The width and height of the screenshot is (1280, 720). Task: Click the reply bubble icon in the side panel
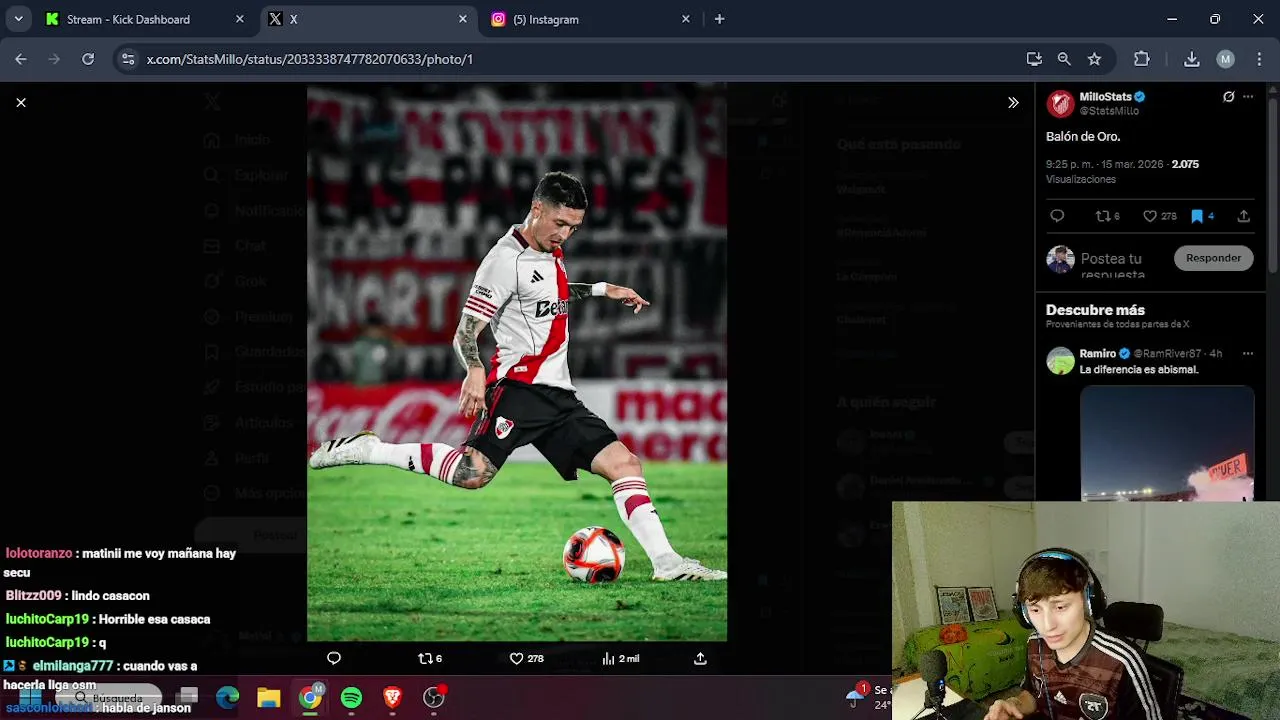coord(1057,216)
